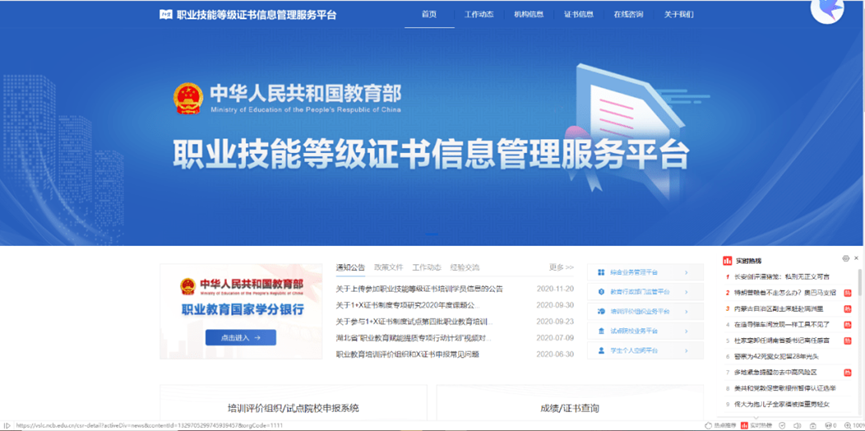This screenshot has height=431, width=865.
Task: Open notice 职业教育培训评价组织和X证书申报常见问题
Action: point(408,354)
